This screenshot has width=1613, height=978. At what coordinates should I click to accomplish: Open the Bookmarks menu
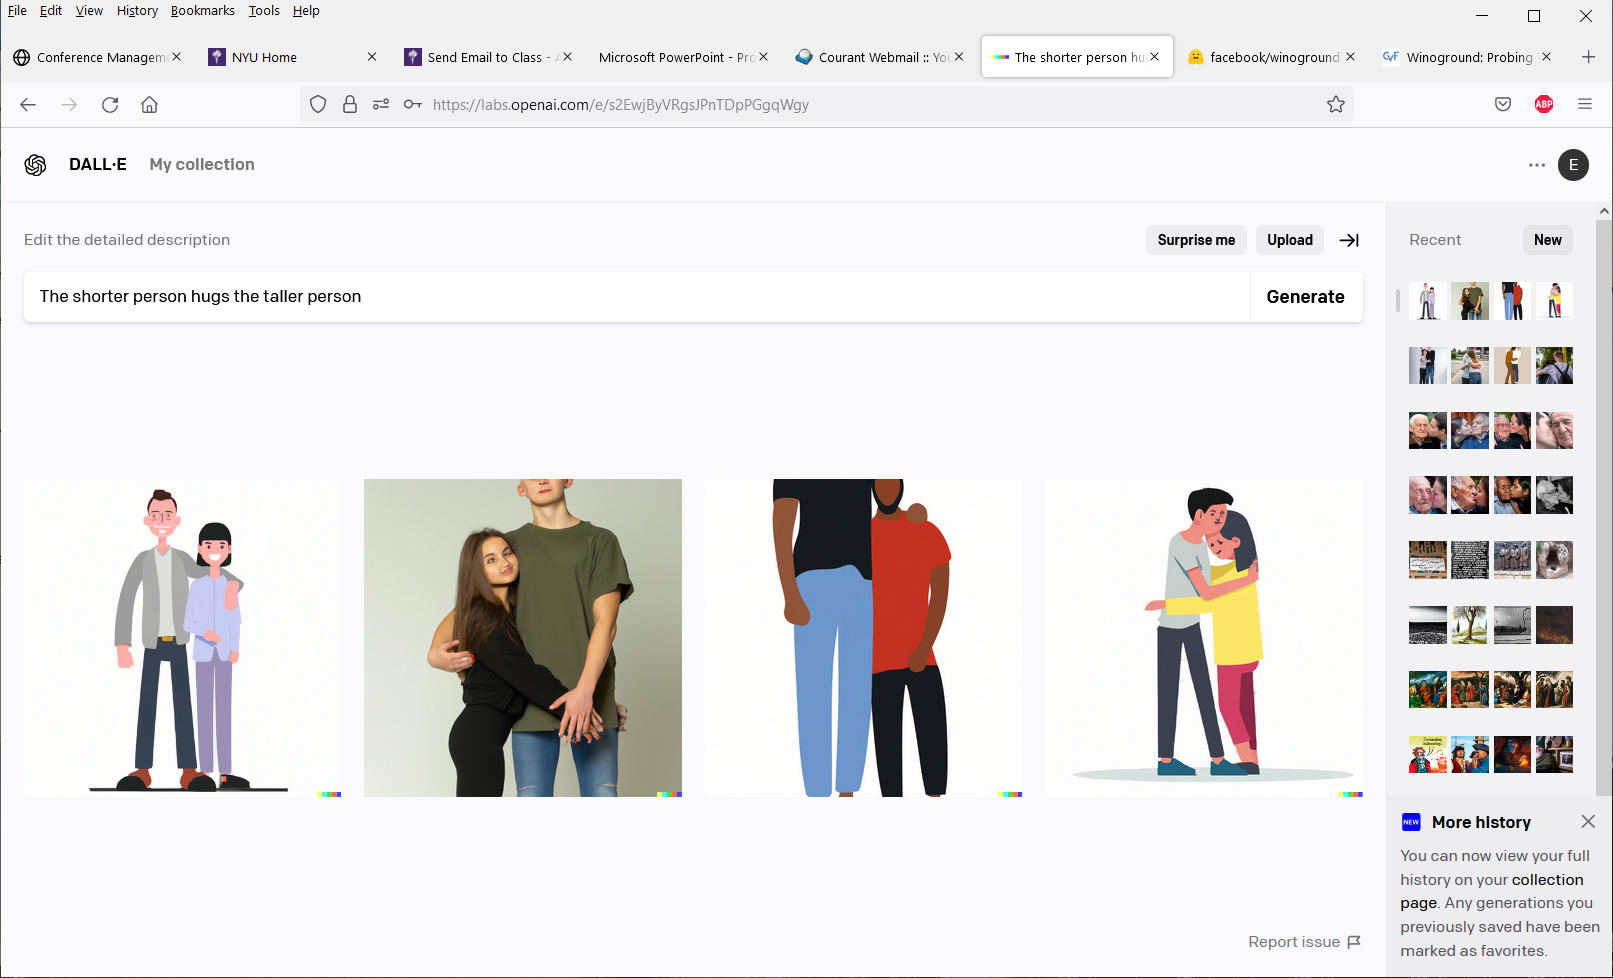pos(202,11)
